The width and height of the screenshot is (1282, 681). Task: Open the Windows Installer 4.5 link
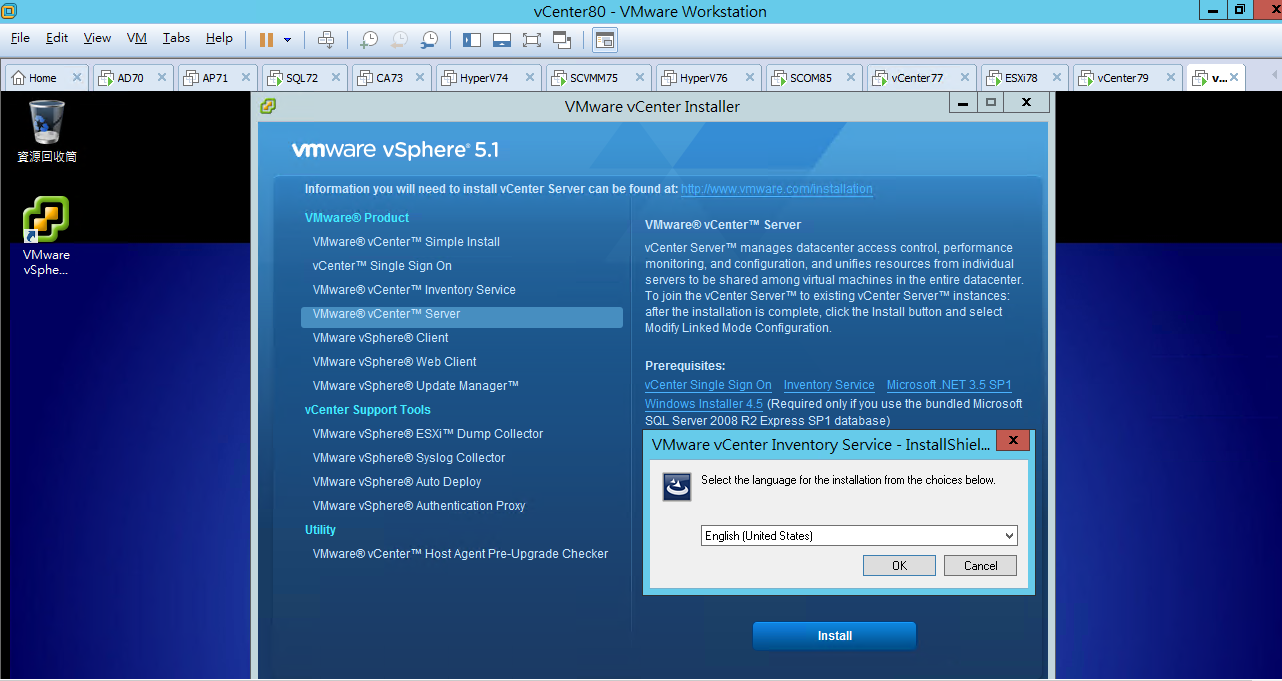[704, 404]
